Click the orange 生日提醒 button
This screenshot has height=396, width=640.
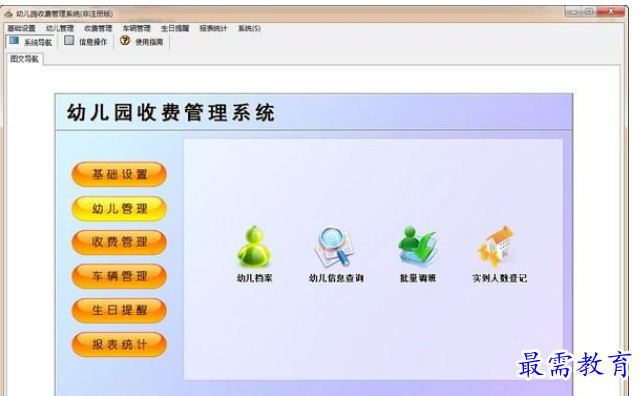point(119,310)
